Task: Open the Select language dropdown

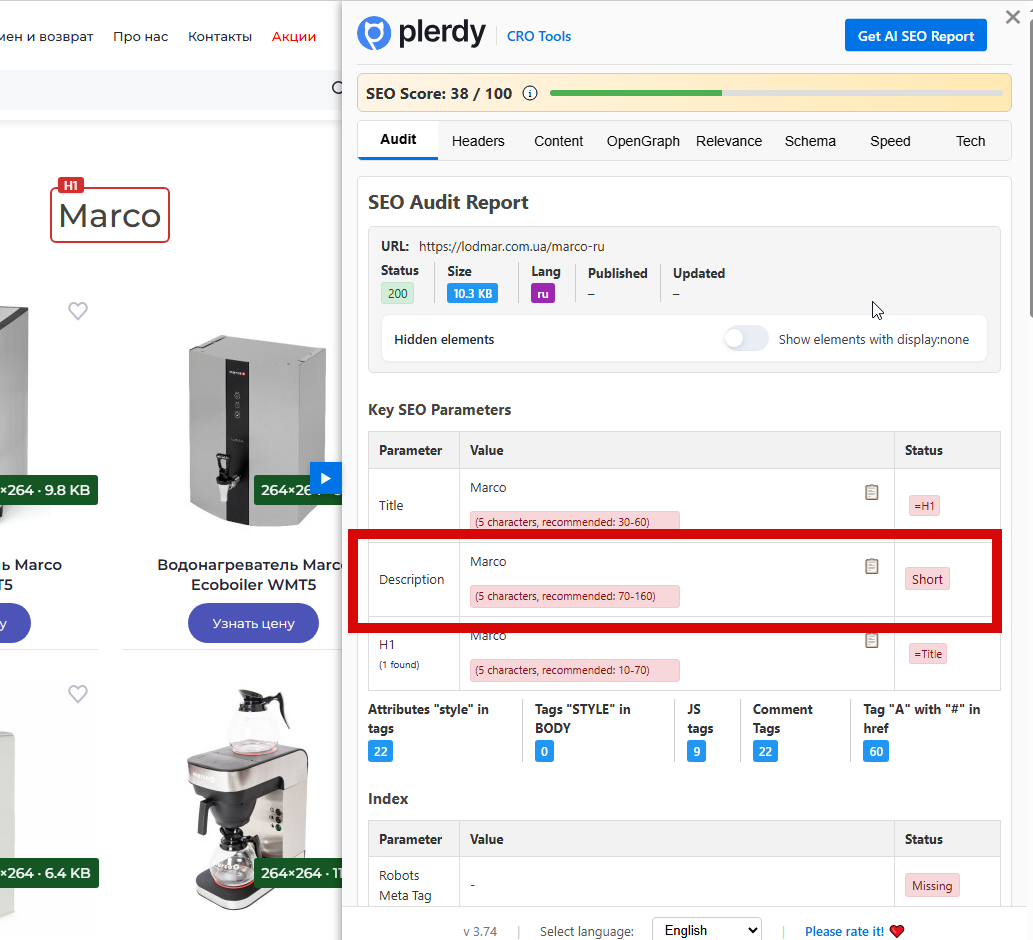Action: tap(707, 929)
